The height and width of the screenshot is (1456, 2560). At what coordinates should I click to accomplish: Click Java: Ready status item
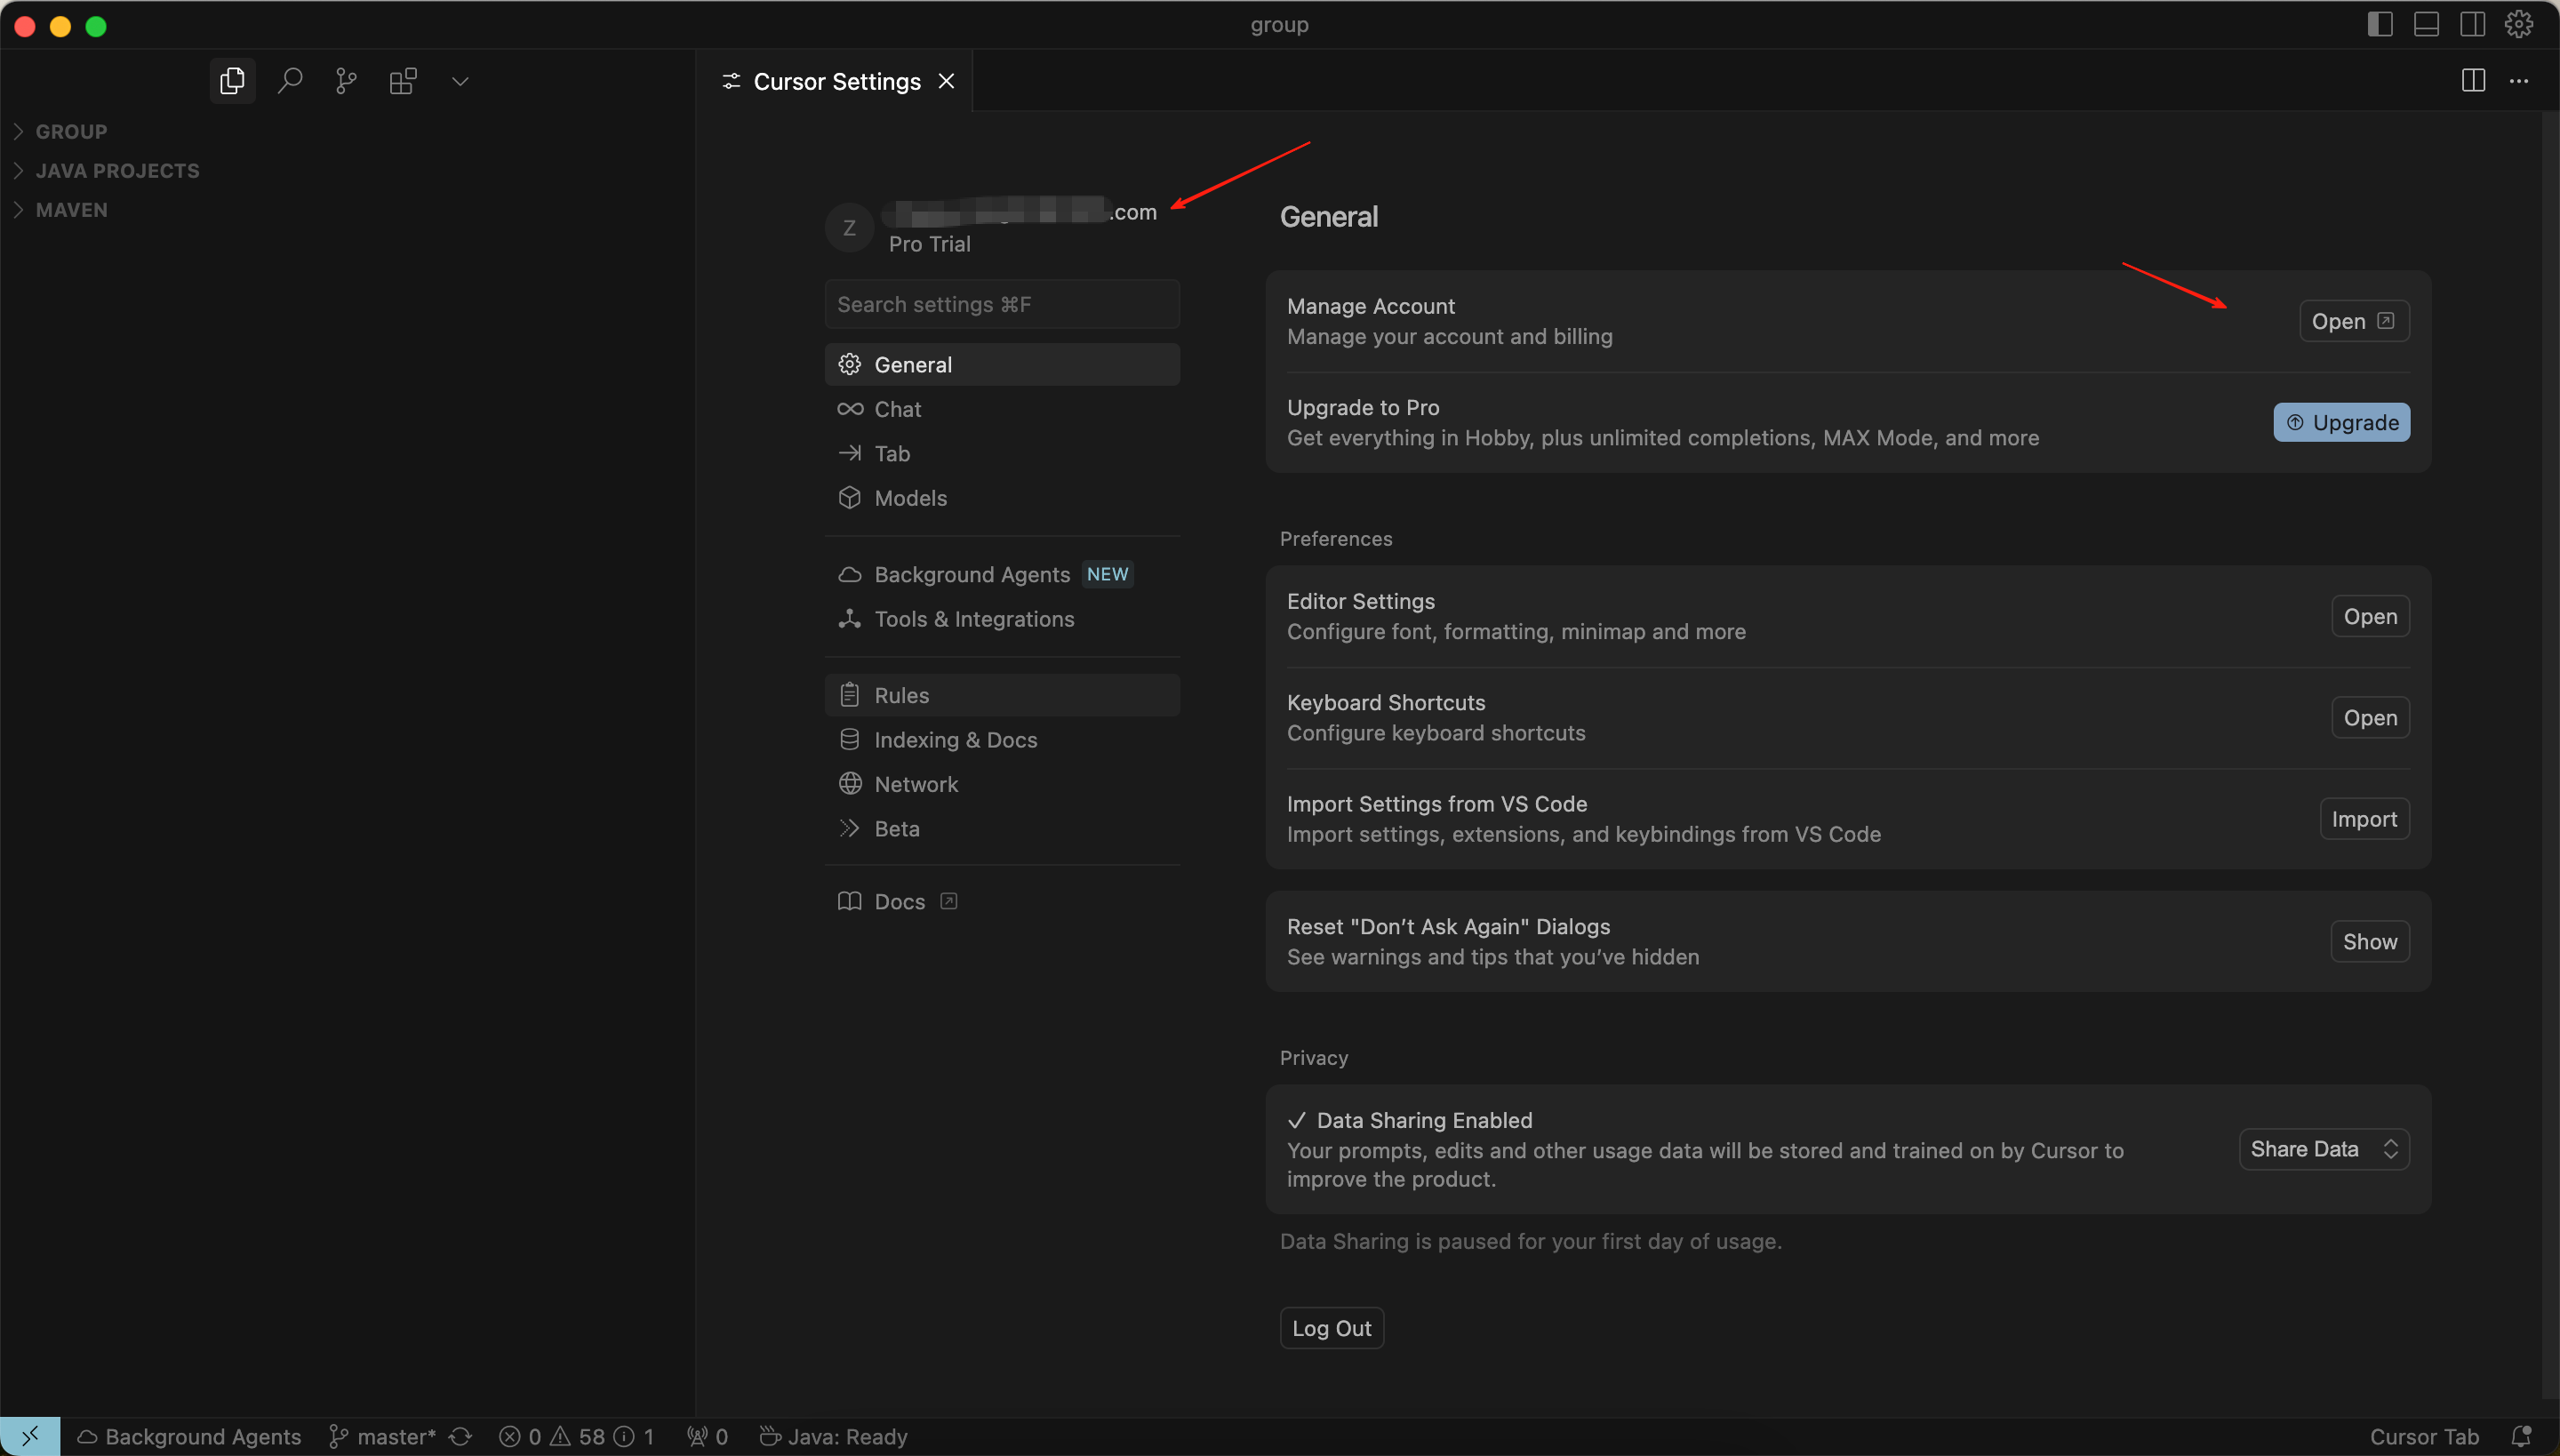[x=834, y=1437]
